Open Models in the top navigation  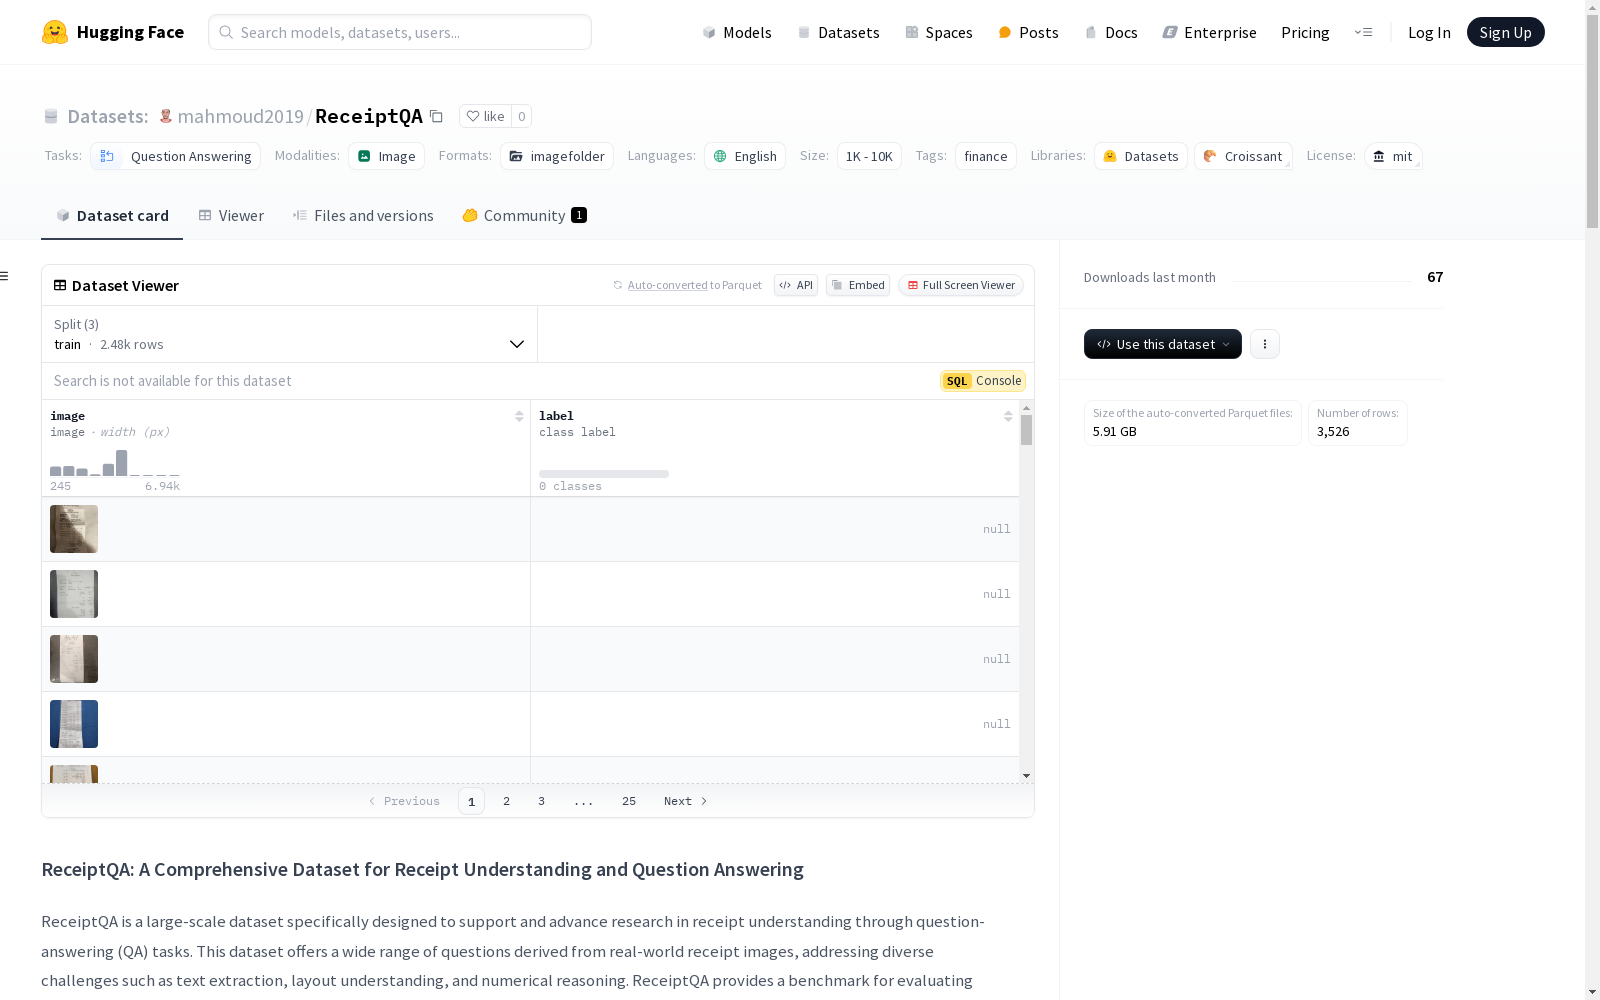click(x=737, y=32)
